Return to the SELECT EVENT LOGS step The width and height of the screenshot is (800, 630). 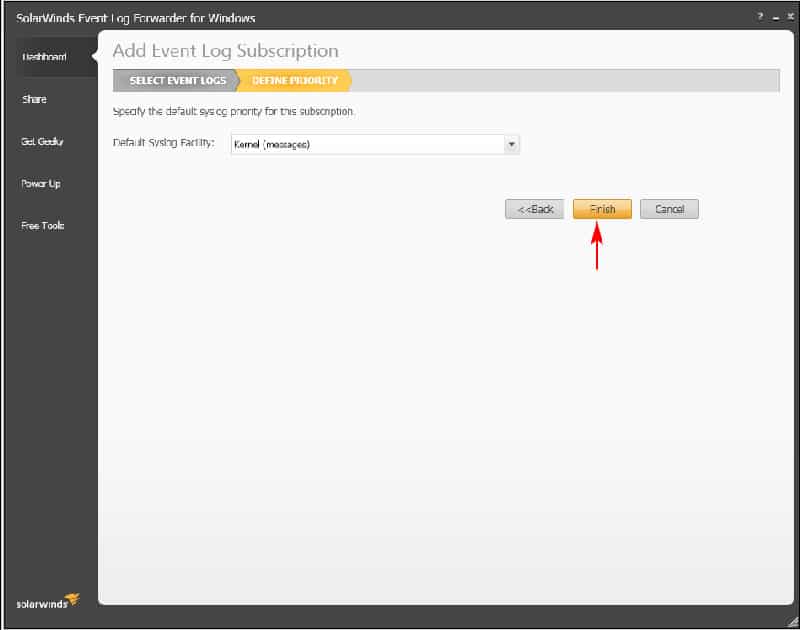177,80
